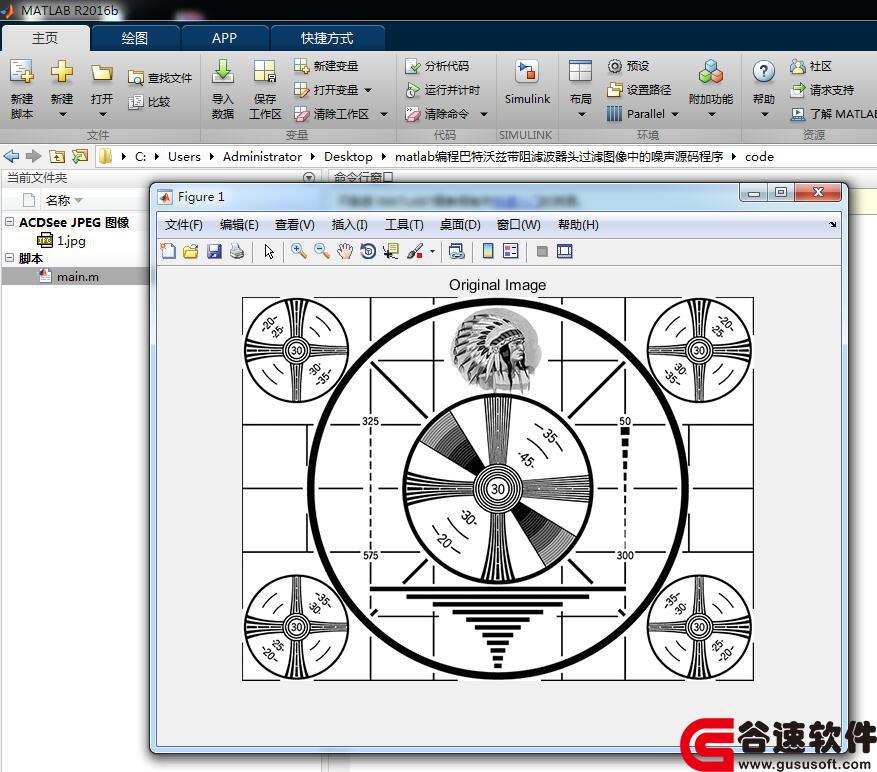This screenshot has height=772, width=877.
Task: Click the Community (社区) icon
Action: click(798, 66)
